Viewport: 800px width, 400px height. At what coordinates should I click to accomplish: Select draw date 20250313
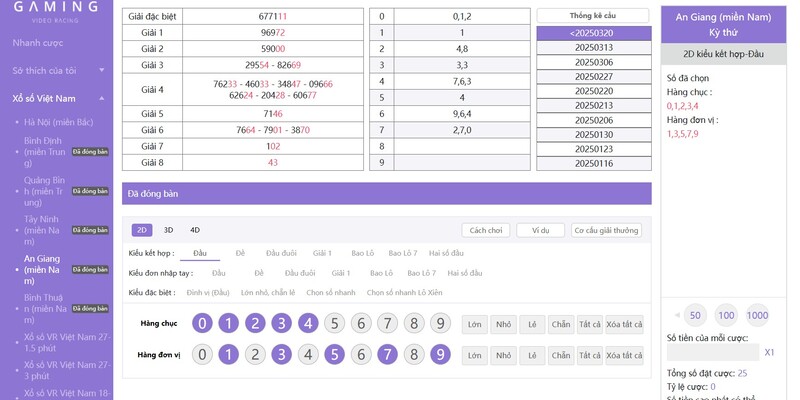coord(594,47)
